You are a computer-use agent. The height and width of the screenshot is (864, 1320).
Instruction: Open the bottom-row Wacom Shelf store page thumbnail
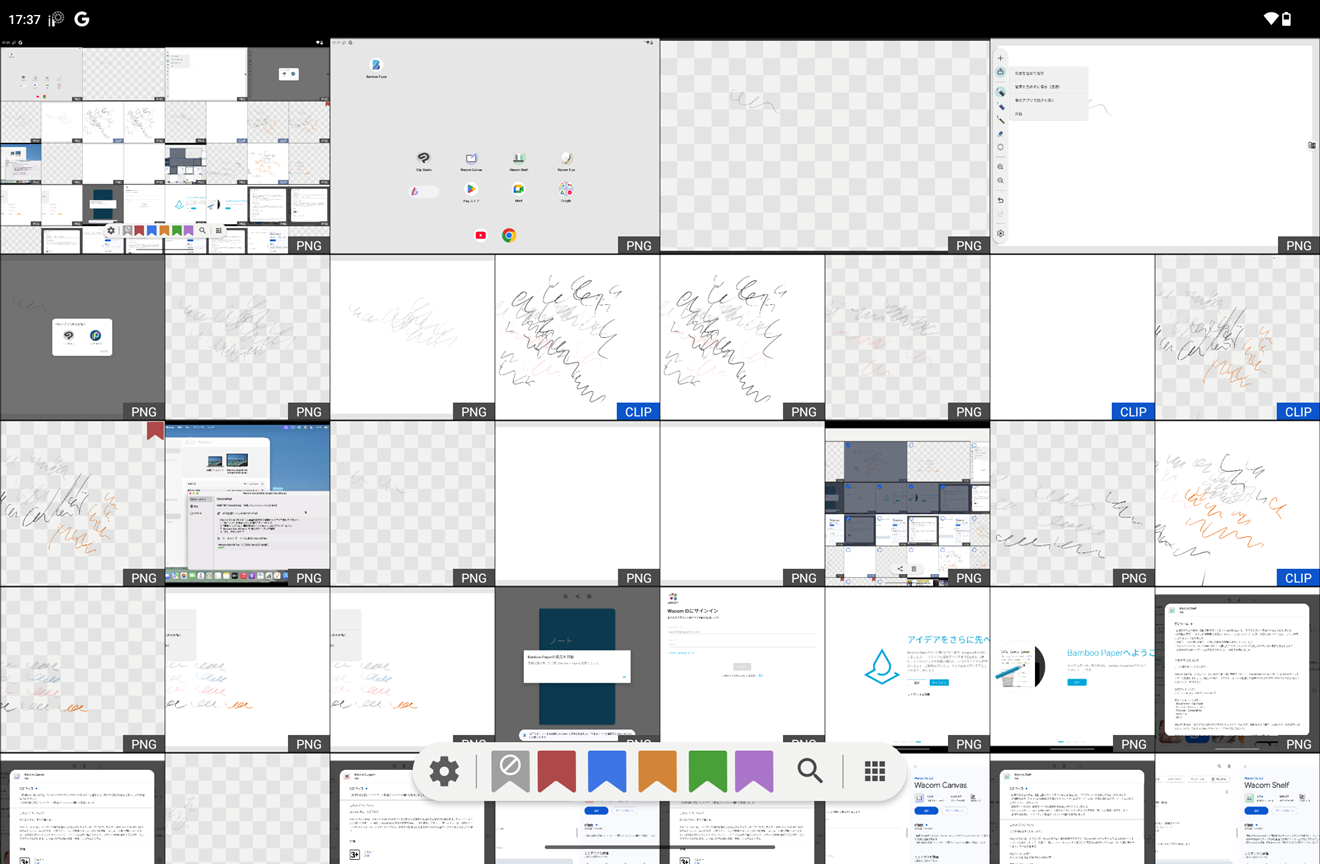pos(1238,809)
